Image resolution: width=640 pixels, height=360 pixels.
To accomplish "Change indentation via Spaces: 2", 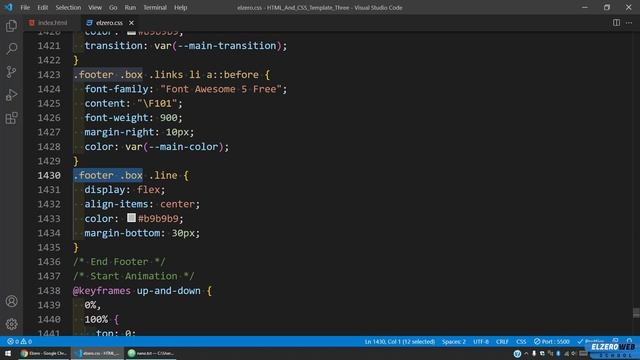I will coord(453,341).
